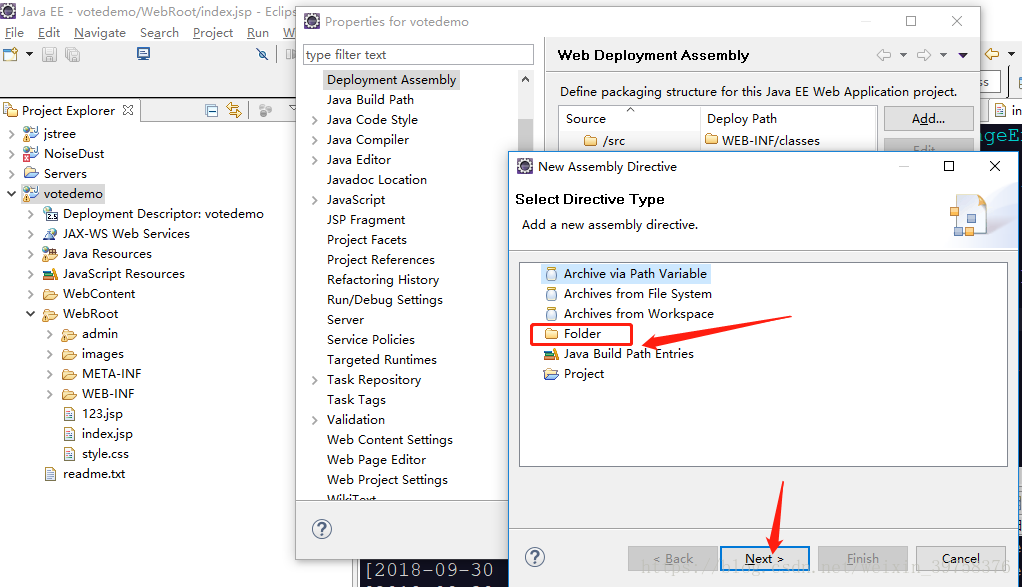This screenshot has height=587, width=1022.
Task: Click the Add... button
Action: coord(928,119)
